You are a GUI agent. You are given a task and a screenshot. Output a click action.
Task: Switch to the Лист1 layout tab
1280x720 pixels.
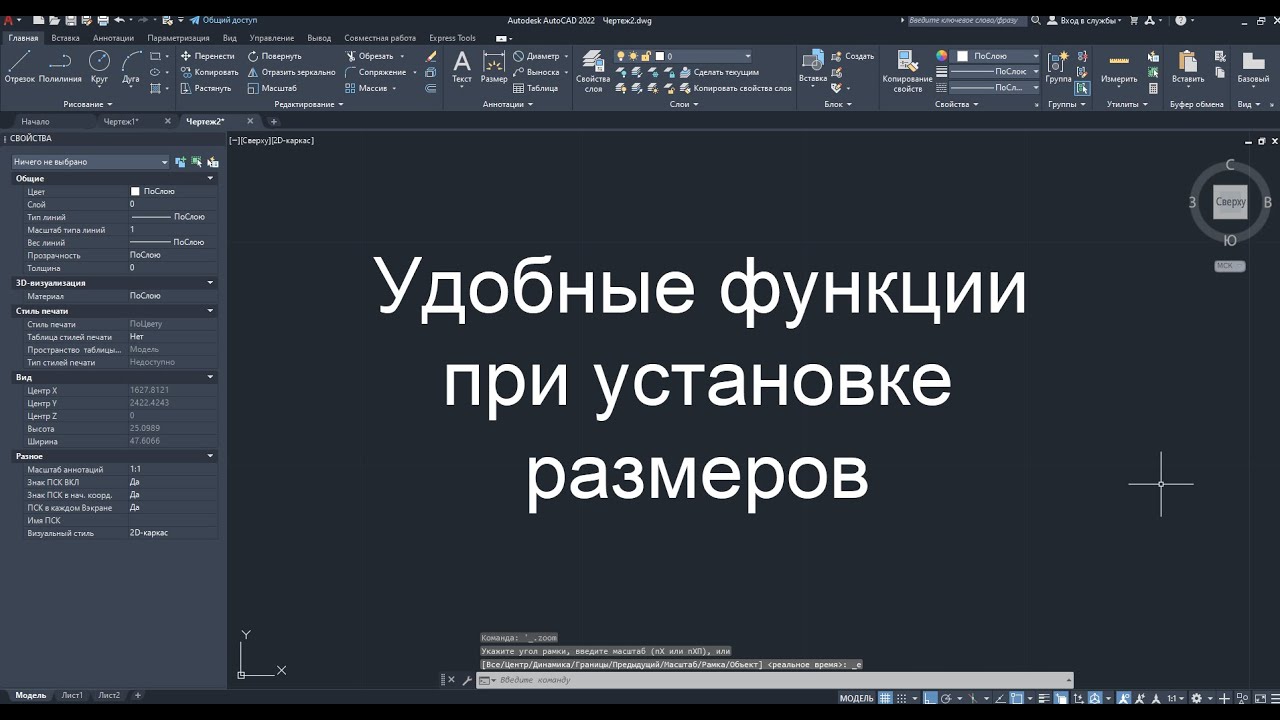pos(72,695)
